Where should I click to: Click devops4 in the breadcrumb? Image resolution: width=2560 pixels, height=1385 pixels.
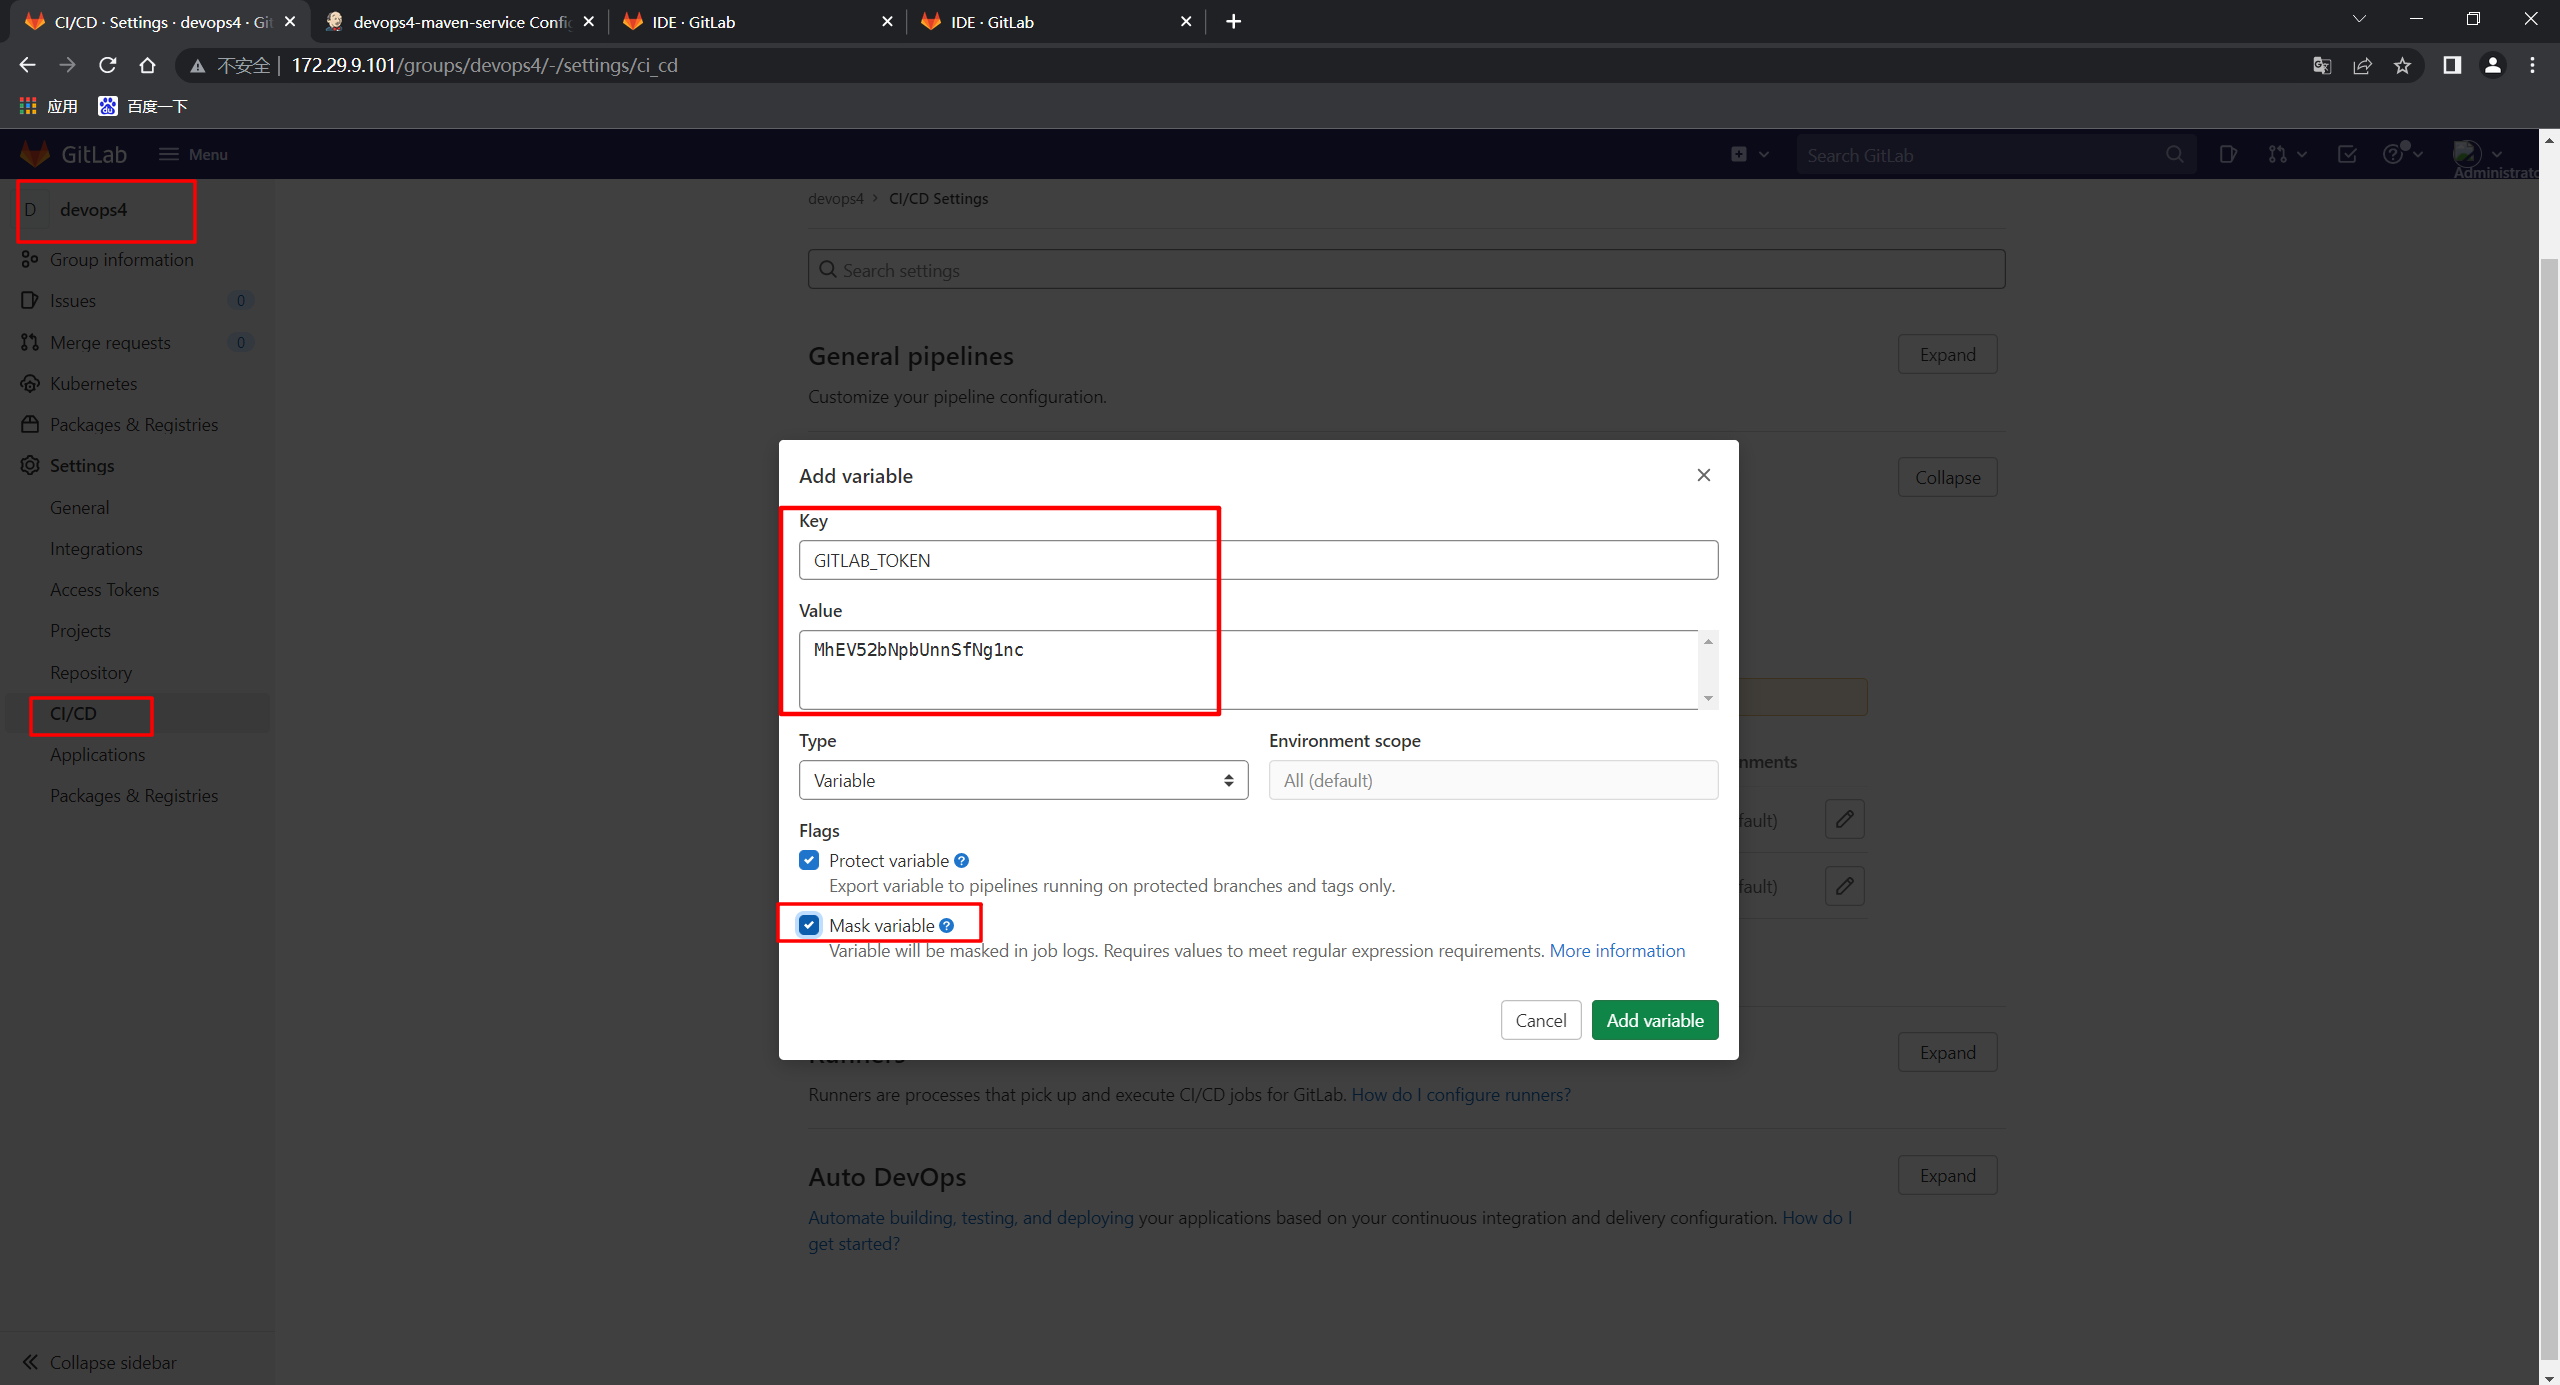coord(835,198)
